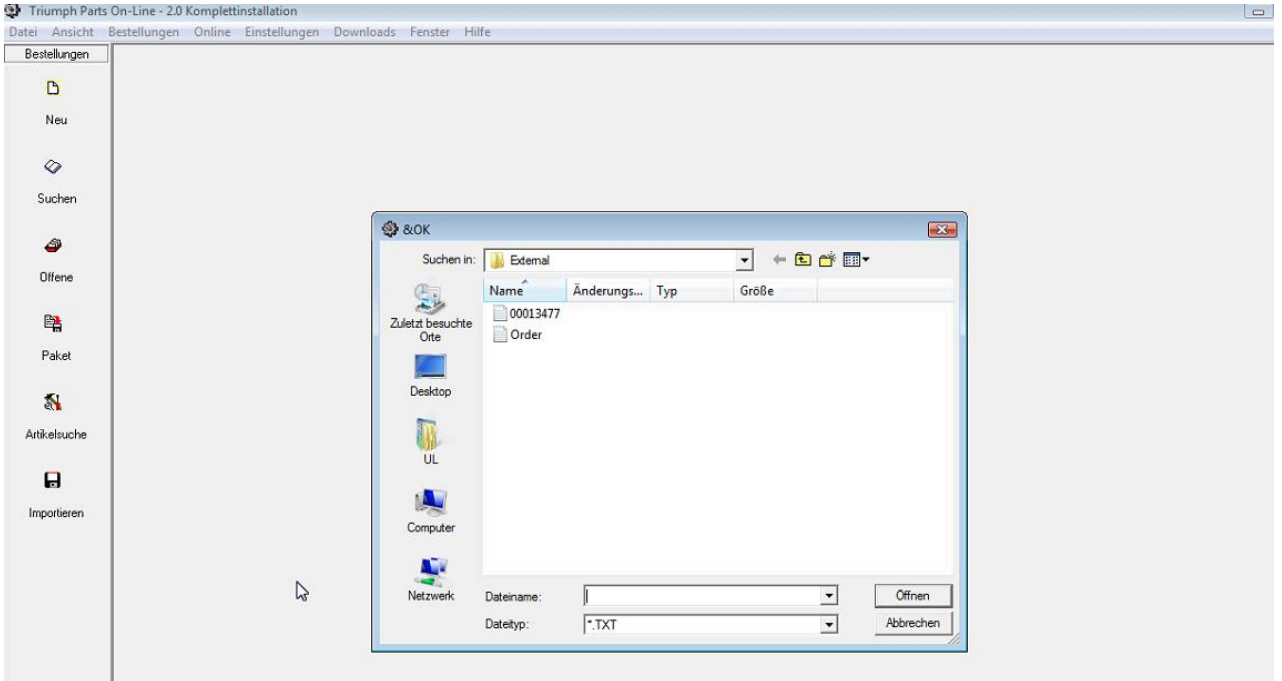
Task: Select the Order file
Action: coord(518,335)
